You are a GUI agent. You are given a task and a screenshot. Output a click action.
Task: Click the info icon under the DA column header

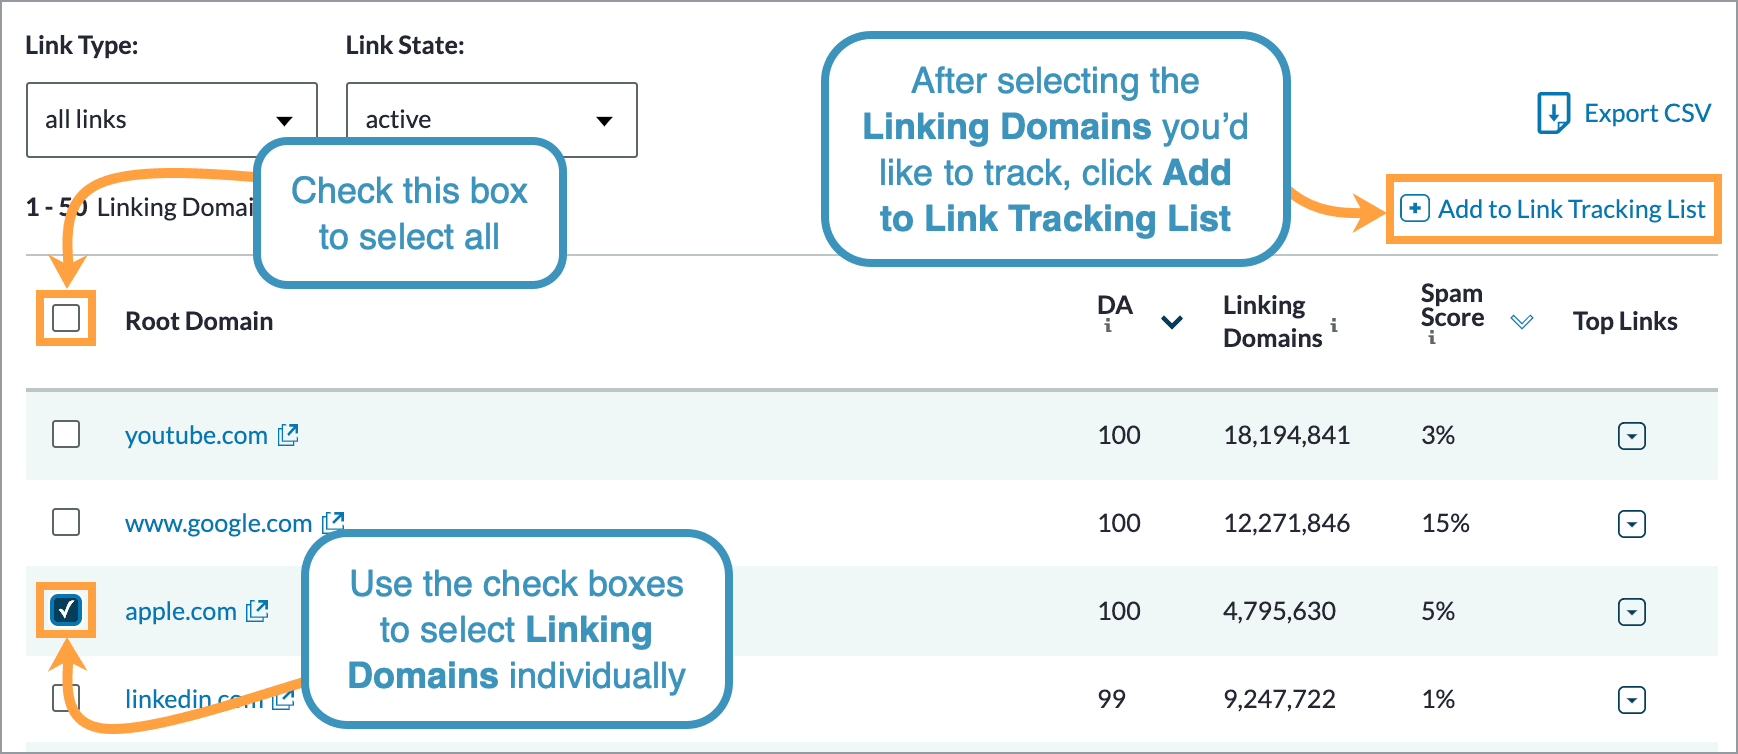tap(1108, 326)
